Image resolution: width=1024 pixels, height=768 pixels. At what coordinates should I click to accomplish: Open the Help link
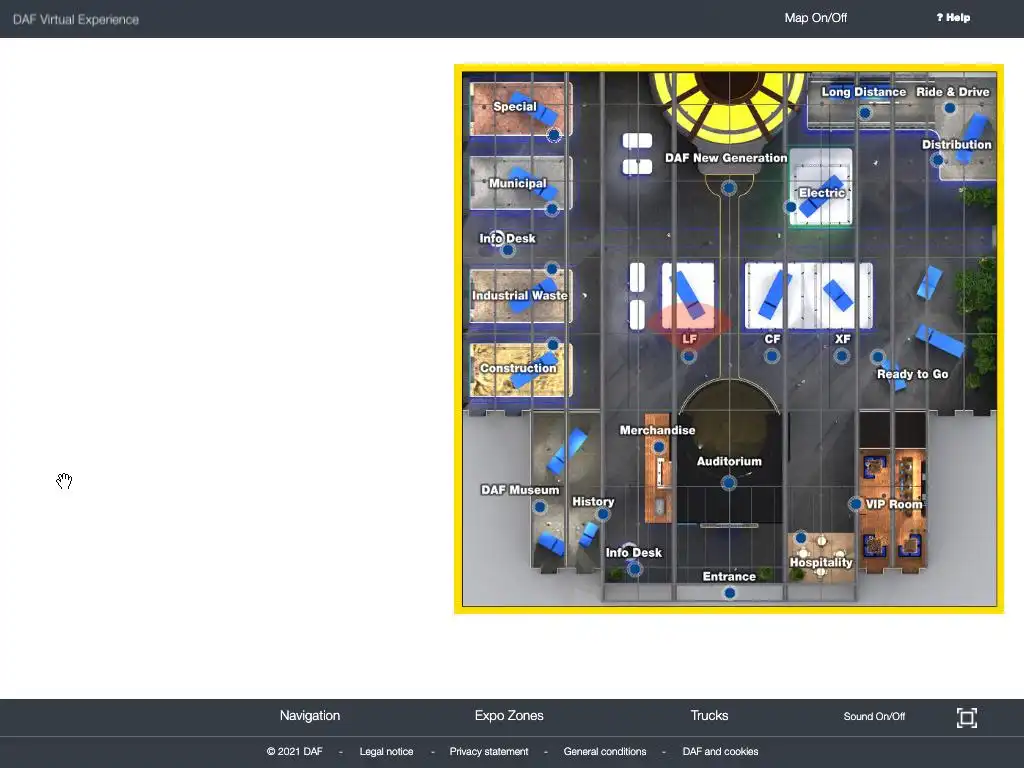click(x=953, y=18)
